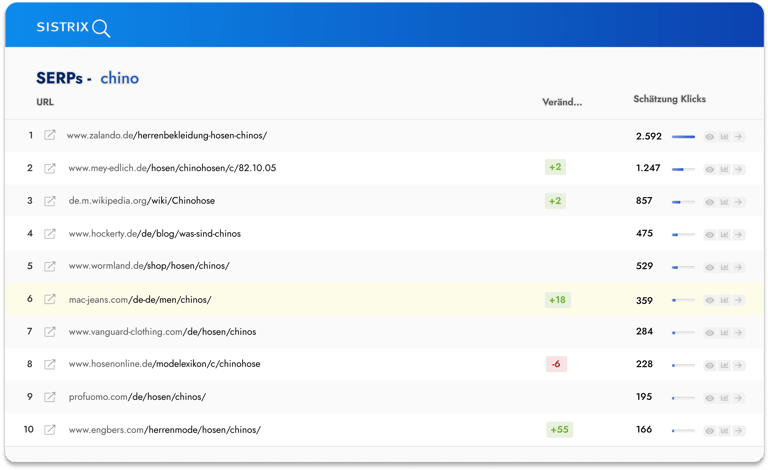The width and height of the screenshot is (768, 470).
Task: Click the +2 badge in mey-edlich.de row
Action: pos(555,167)
